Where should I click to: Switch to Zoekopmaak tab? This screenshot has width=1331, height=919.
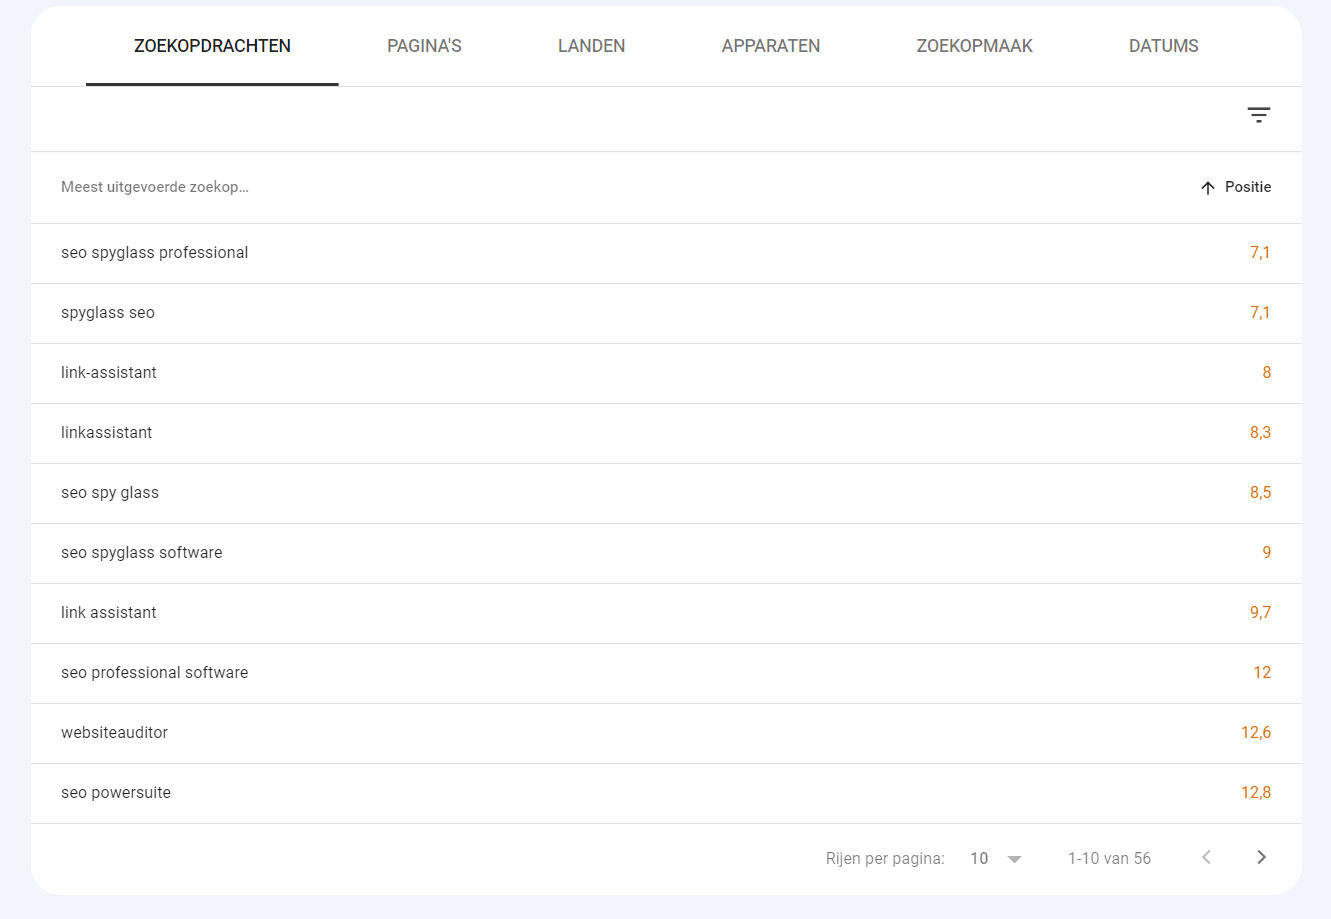pyautogui.click(x=975, y=46)
